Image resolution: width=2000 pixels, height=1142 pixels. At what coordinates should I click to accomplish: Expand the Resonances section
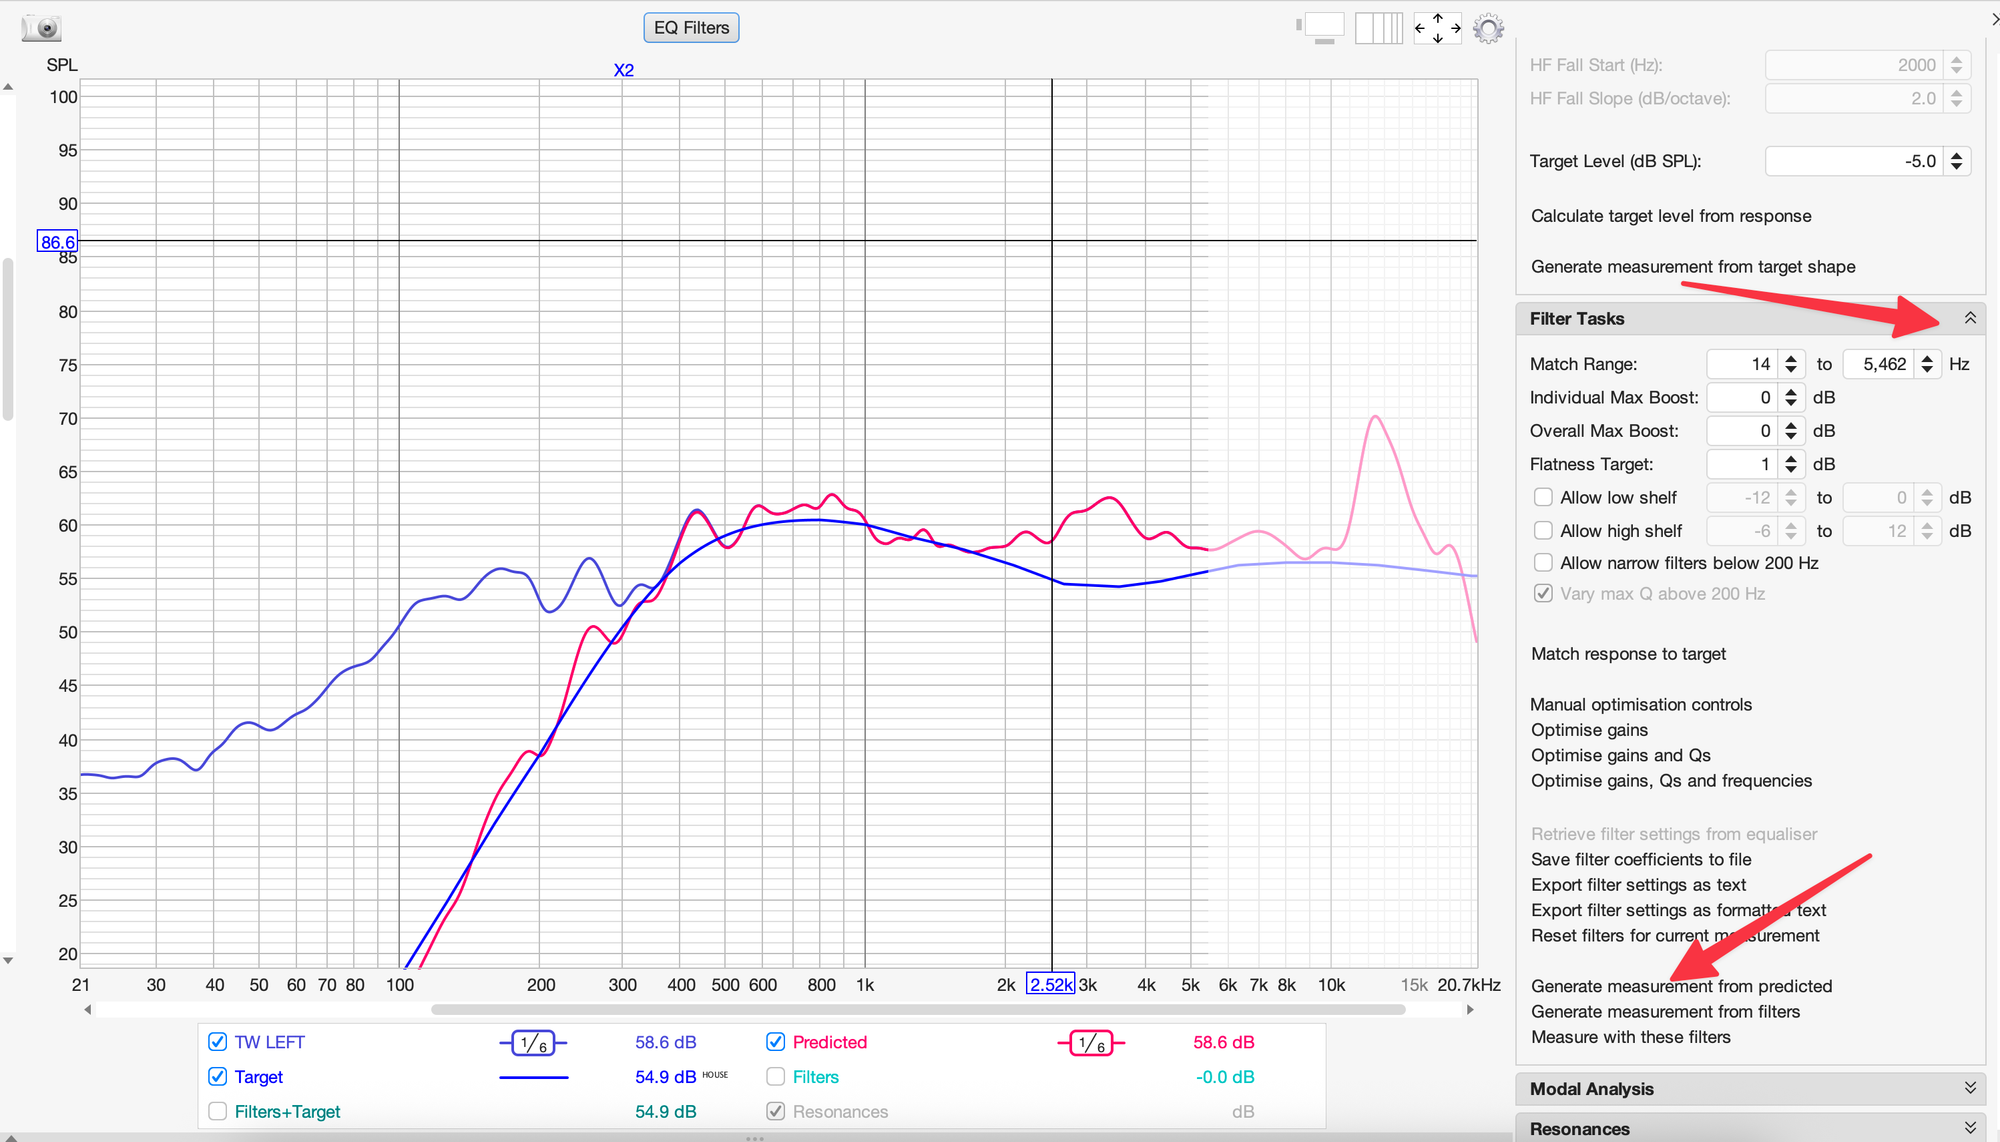[x=1969, y=1128]
